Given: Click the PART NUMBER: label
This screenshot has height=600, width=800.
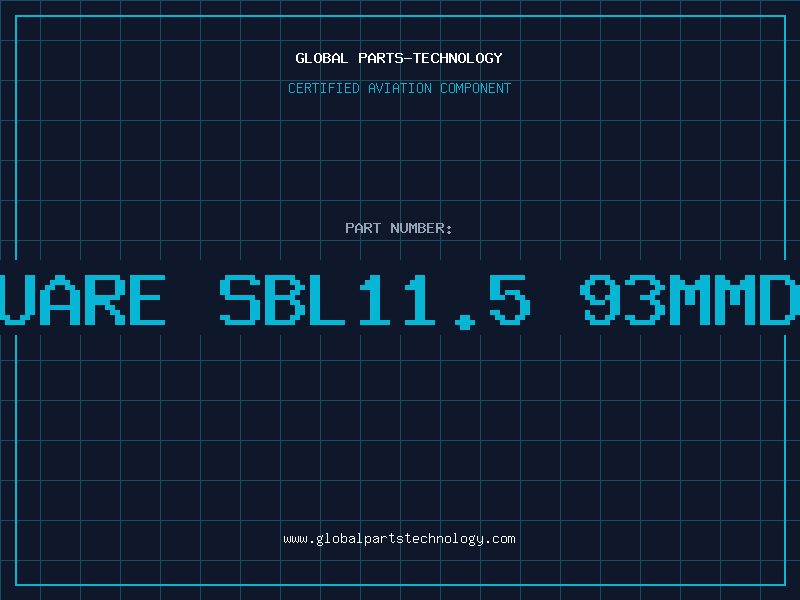Looking at the screenshot, I should [x=399, y=228].
